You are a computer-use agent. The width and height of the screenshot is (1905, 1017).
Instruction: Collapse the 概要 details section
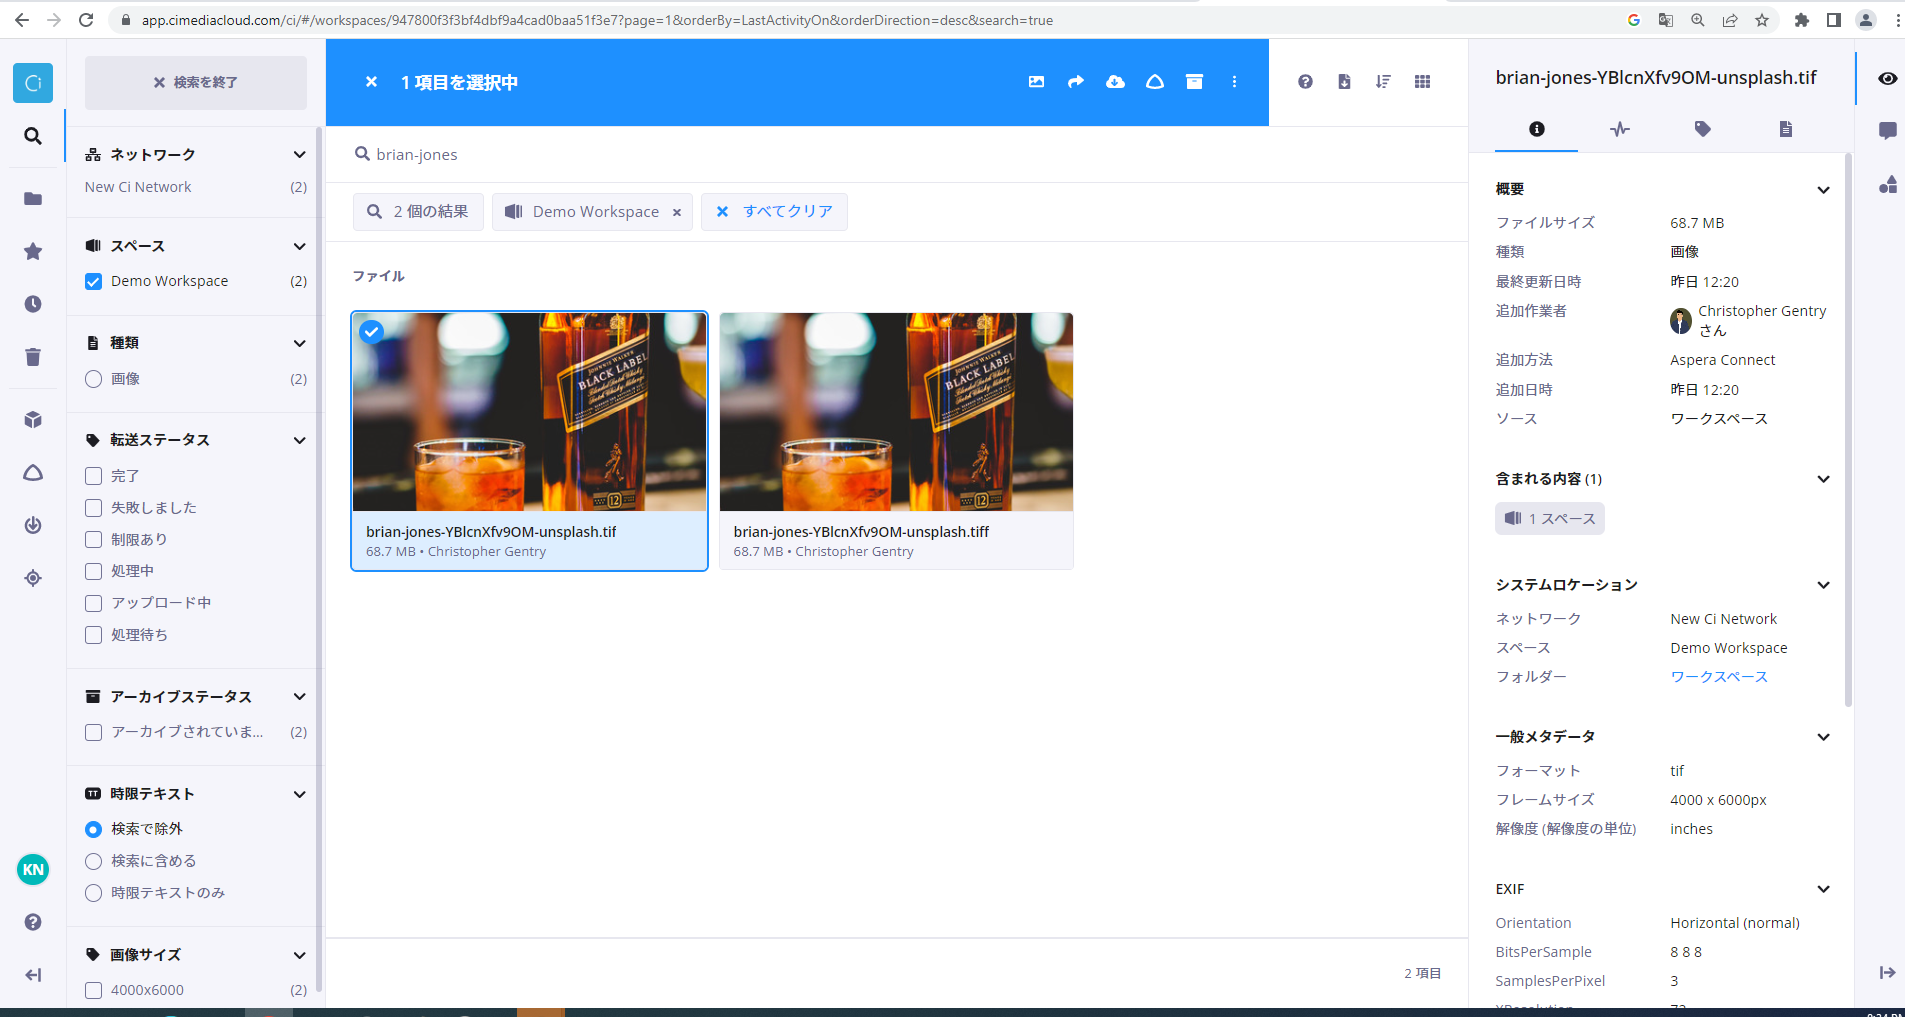tap(1823, 190)
